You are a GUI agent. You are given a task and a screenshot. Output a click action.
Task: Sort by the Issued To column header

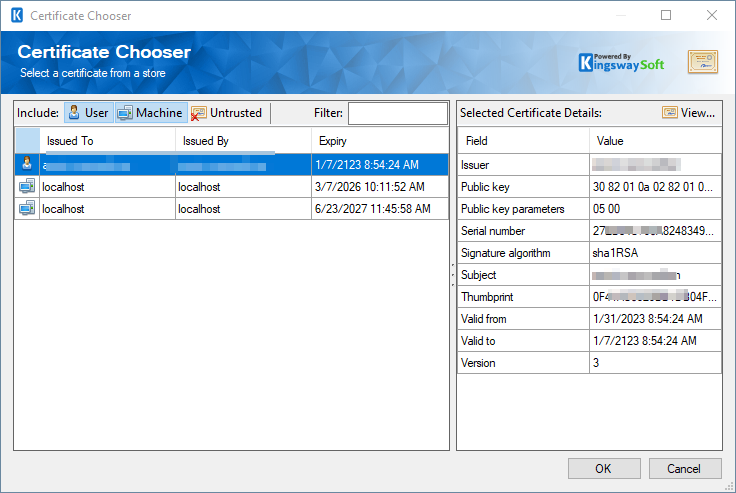click(x=107, y=141)
